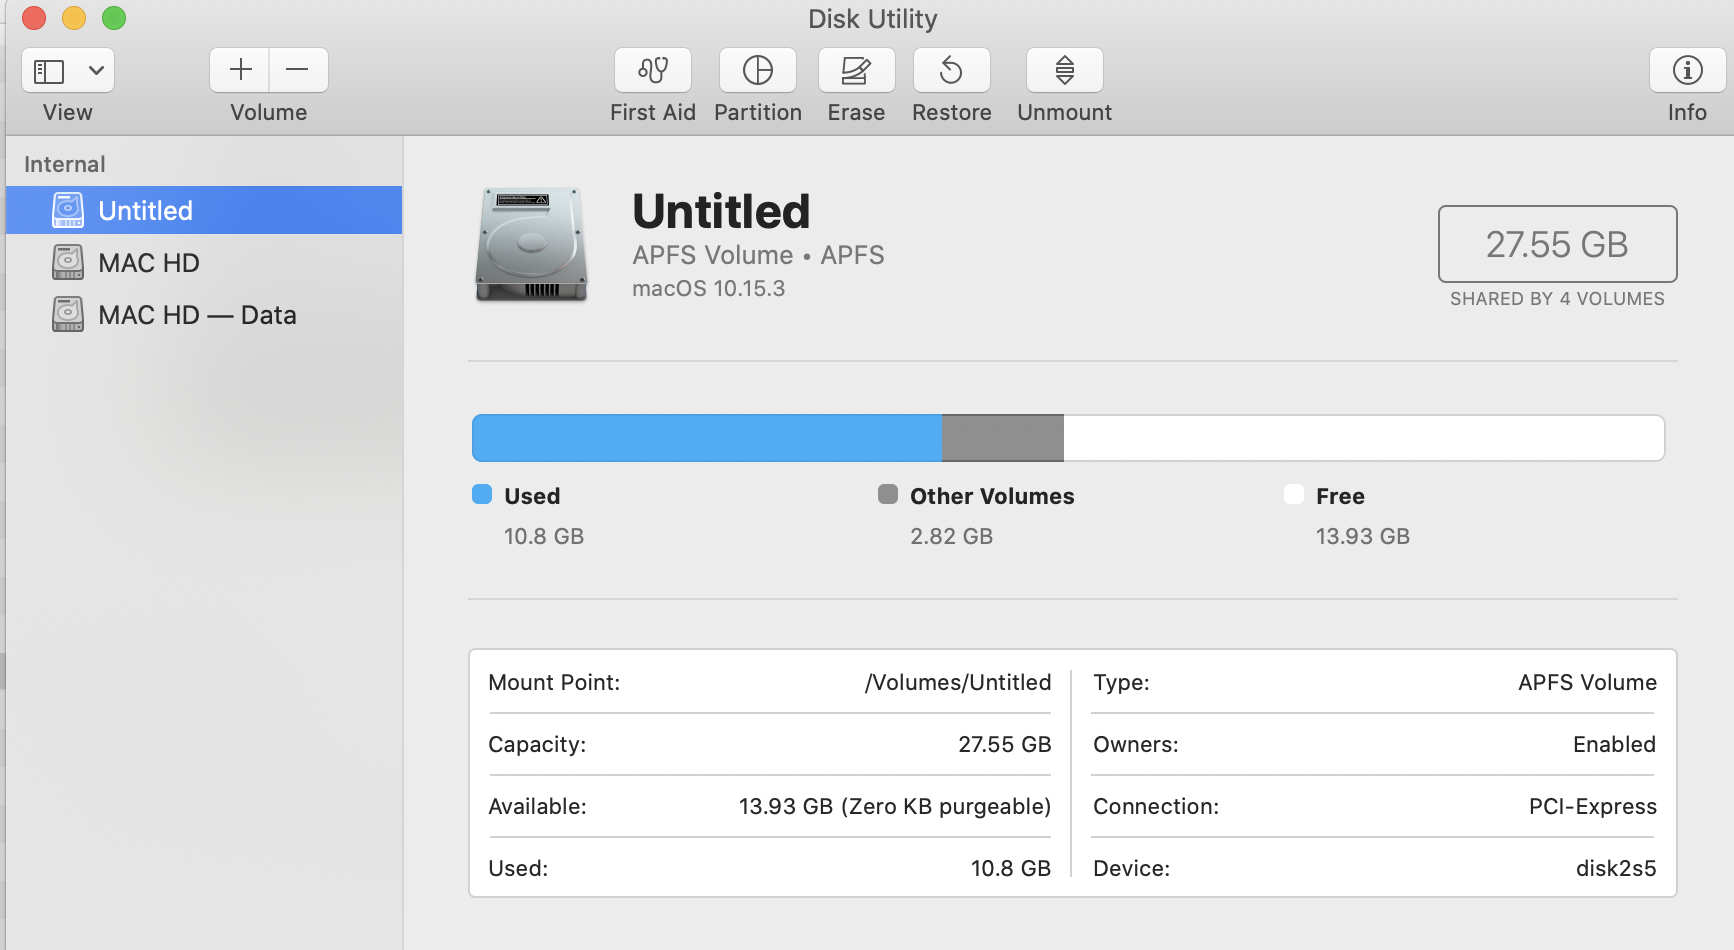Minimize window with yellow button
The height and width of the screenshot is (950, 1734).
(x=74, y=18)
